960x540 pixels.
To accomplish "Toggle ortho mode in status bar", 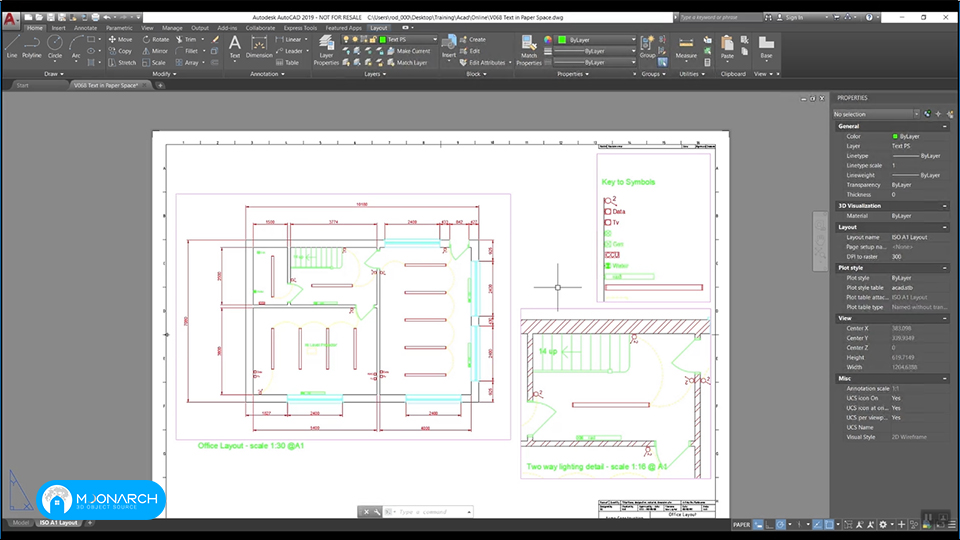I will coord(770,525).
